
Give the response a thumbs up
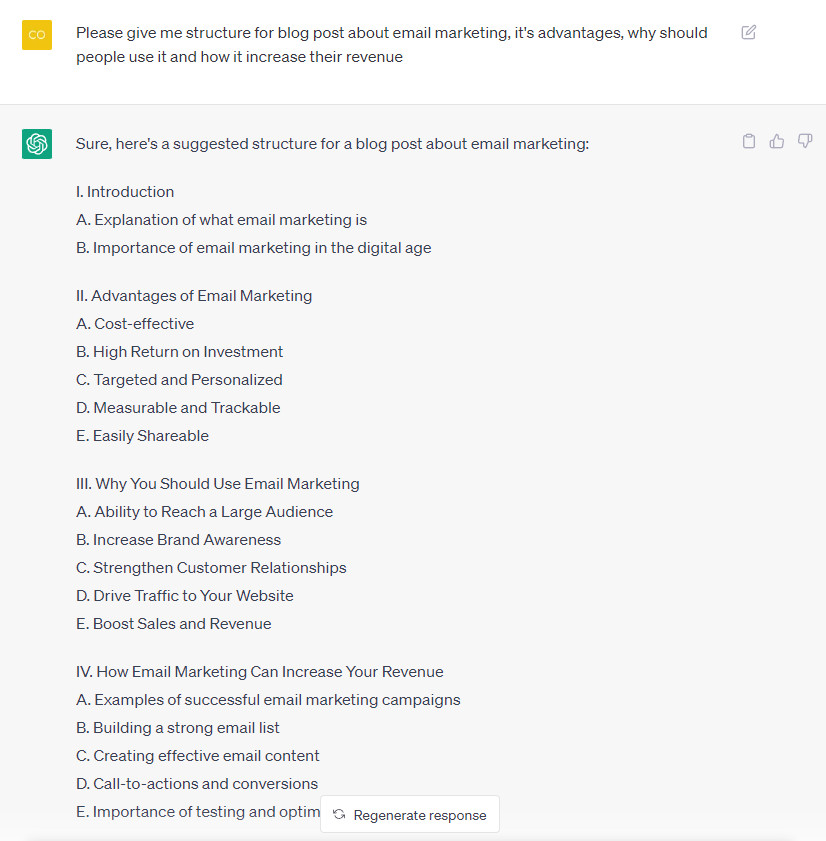[777, 142]
